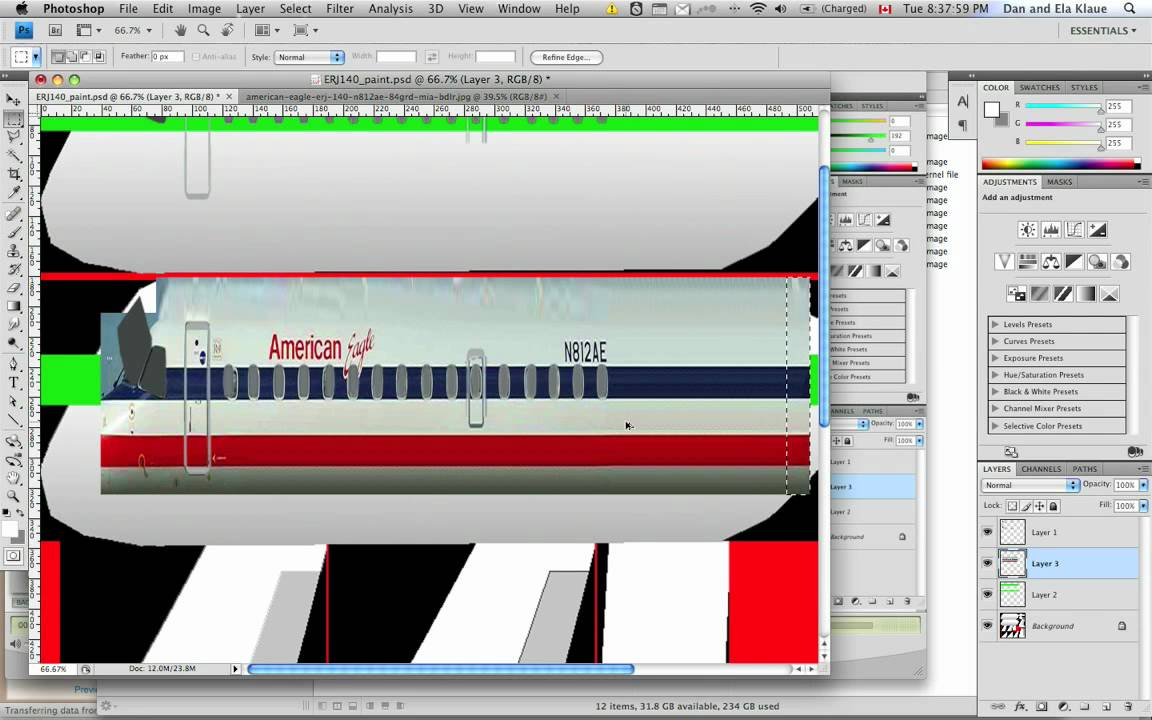Screen dimensions: 1152x720
Task: Select the Lasso tool
Action: [x=14, y=137]
